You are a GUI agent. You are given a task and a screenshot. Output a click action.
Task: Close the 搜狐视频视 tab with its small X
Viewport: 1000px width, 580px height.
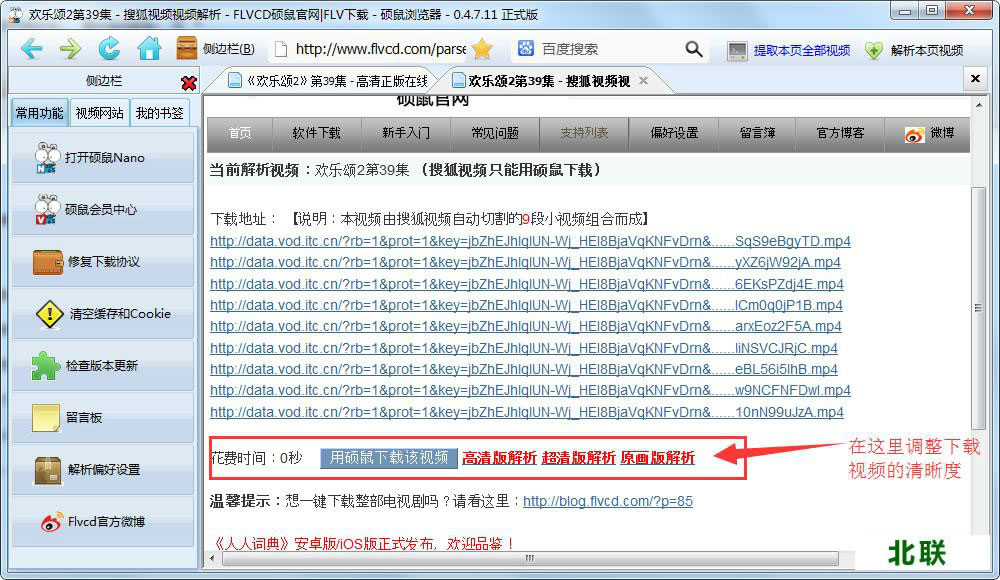[x=643, y=80]
